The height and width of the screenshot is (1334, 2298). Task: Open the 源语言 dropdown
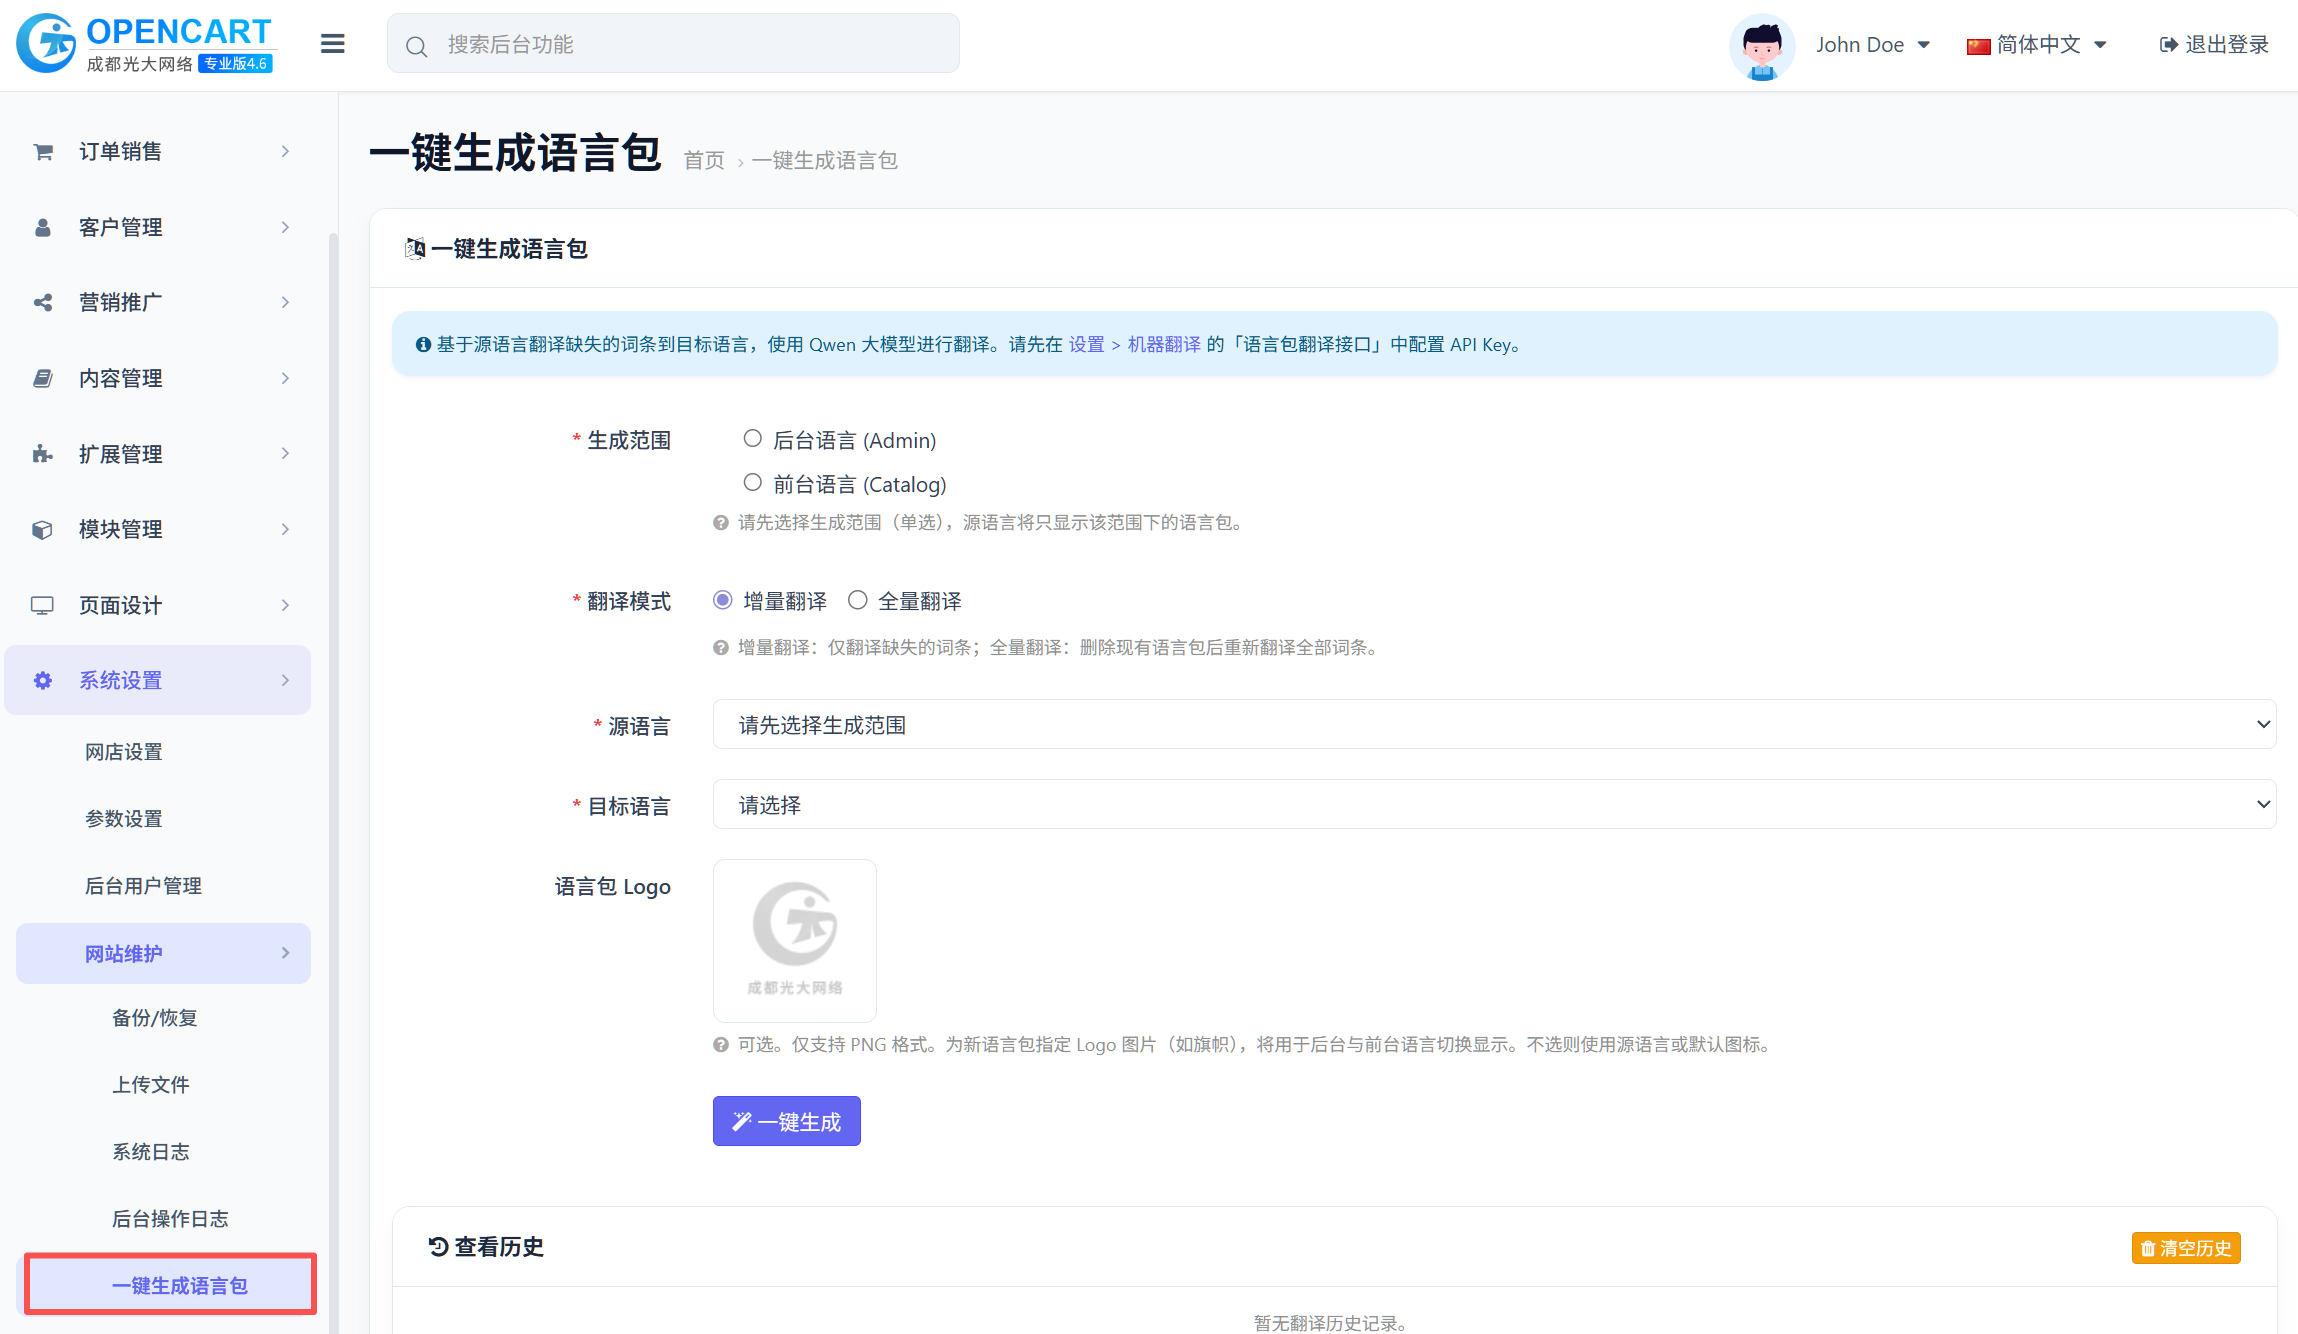pos(1493,724)
